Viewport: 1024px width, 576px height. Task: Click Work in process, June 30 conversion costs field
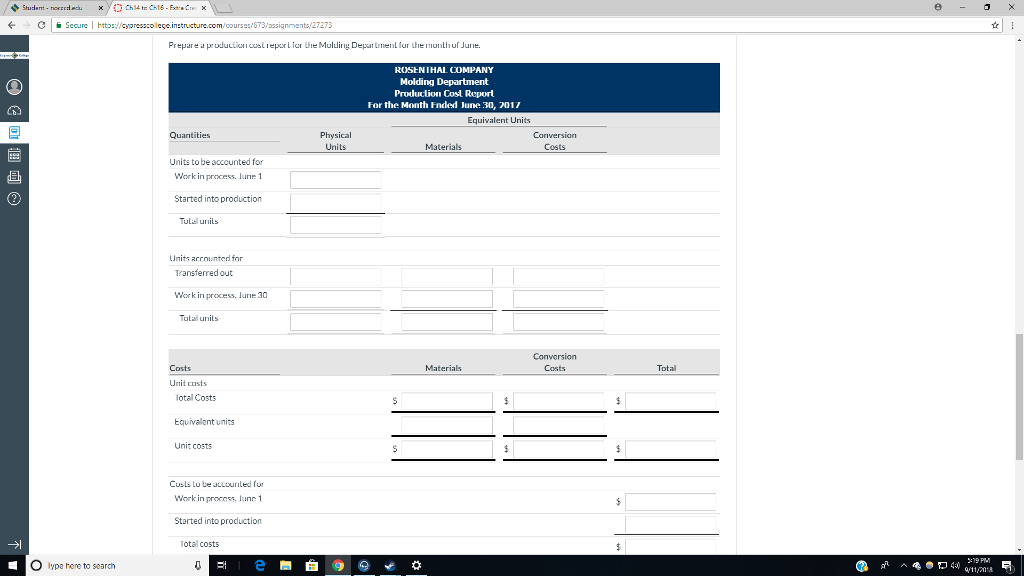click(558, 299)
